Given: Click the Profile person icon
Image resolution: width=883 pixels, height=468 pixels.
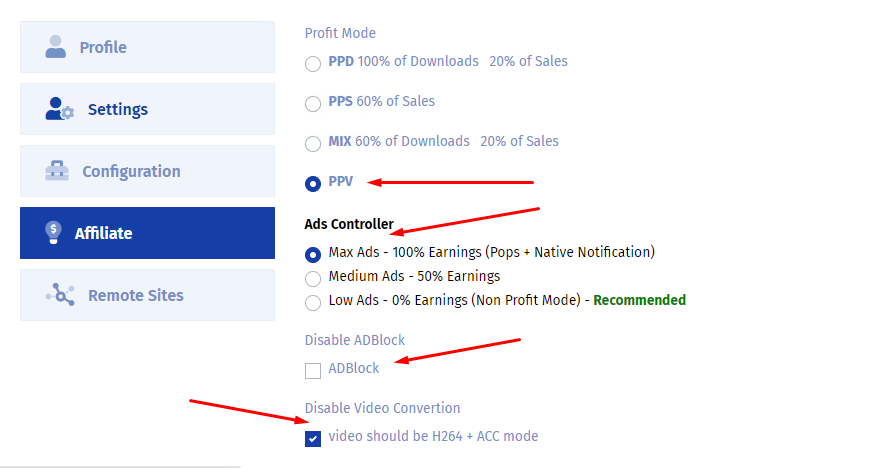Looking at the screenshot, I should point(56,47).
